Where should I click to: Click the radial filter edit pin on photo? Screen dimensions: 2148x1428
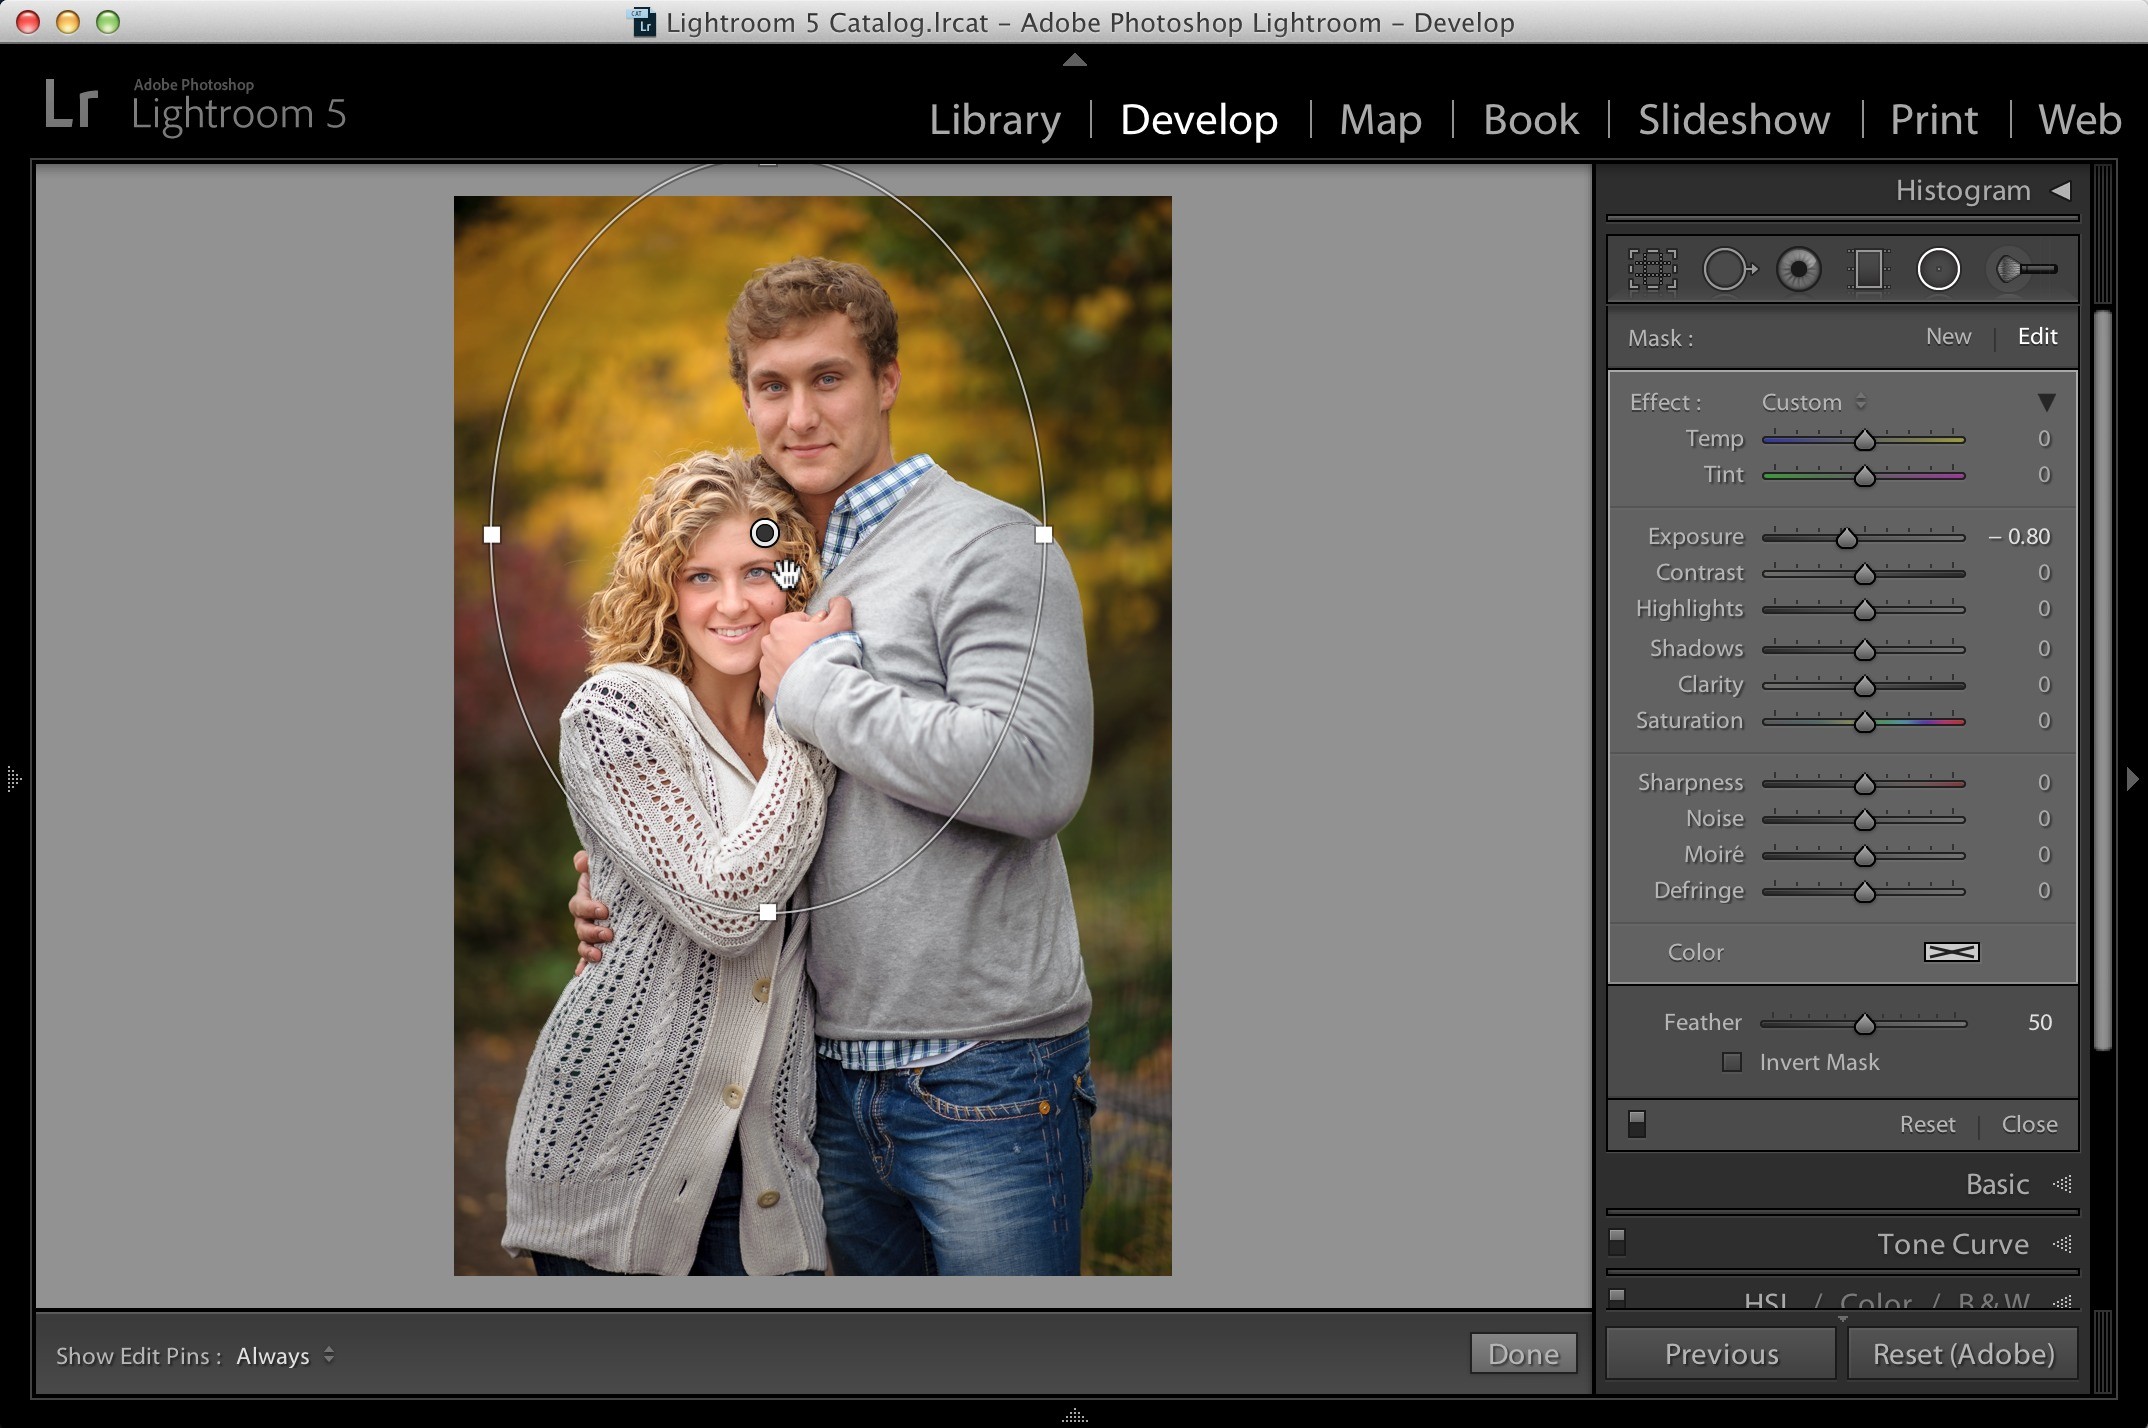765,533
